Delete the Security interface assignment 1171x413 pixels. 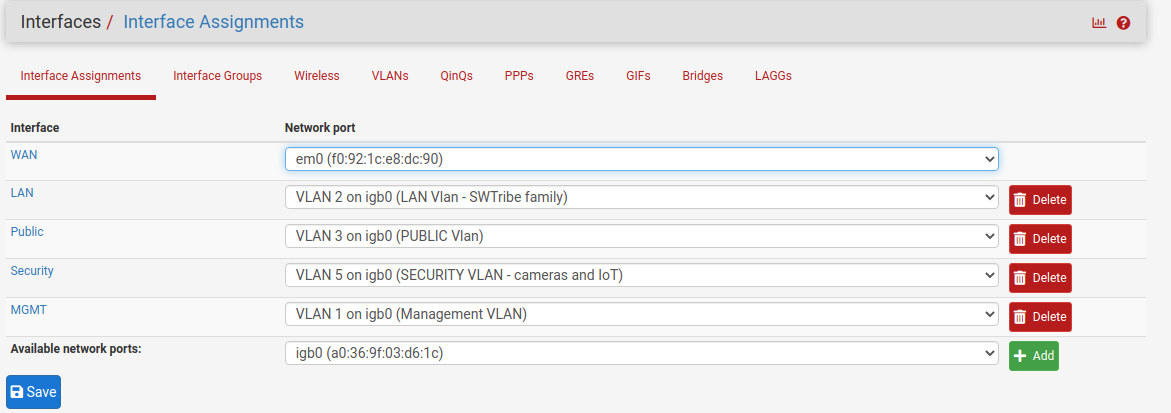(1040, 278)
